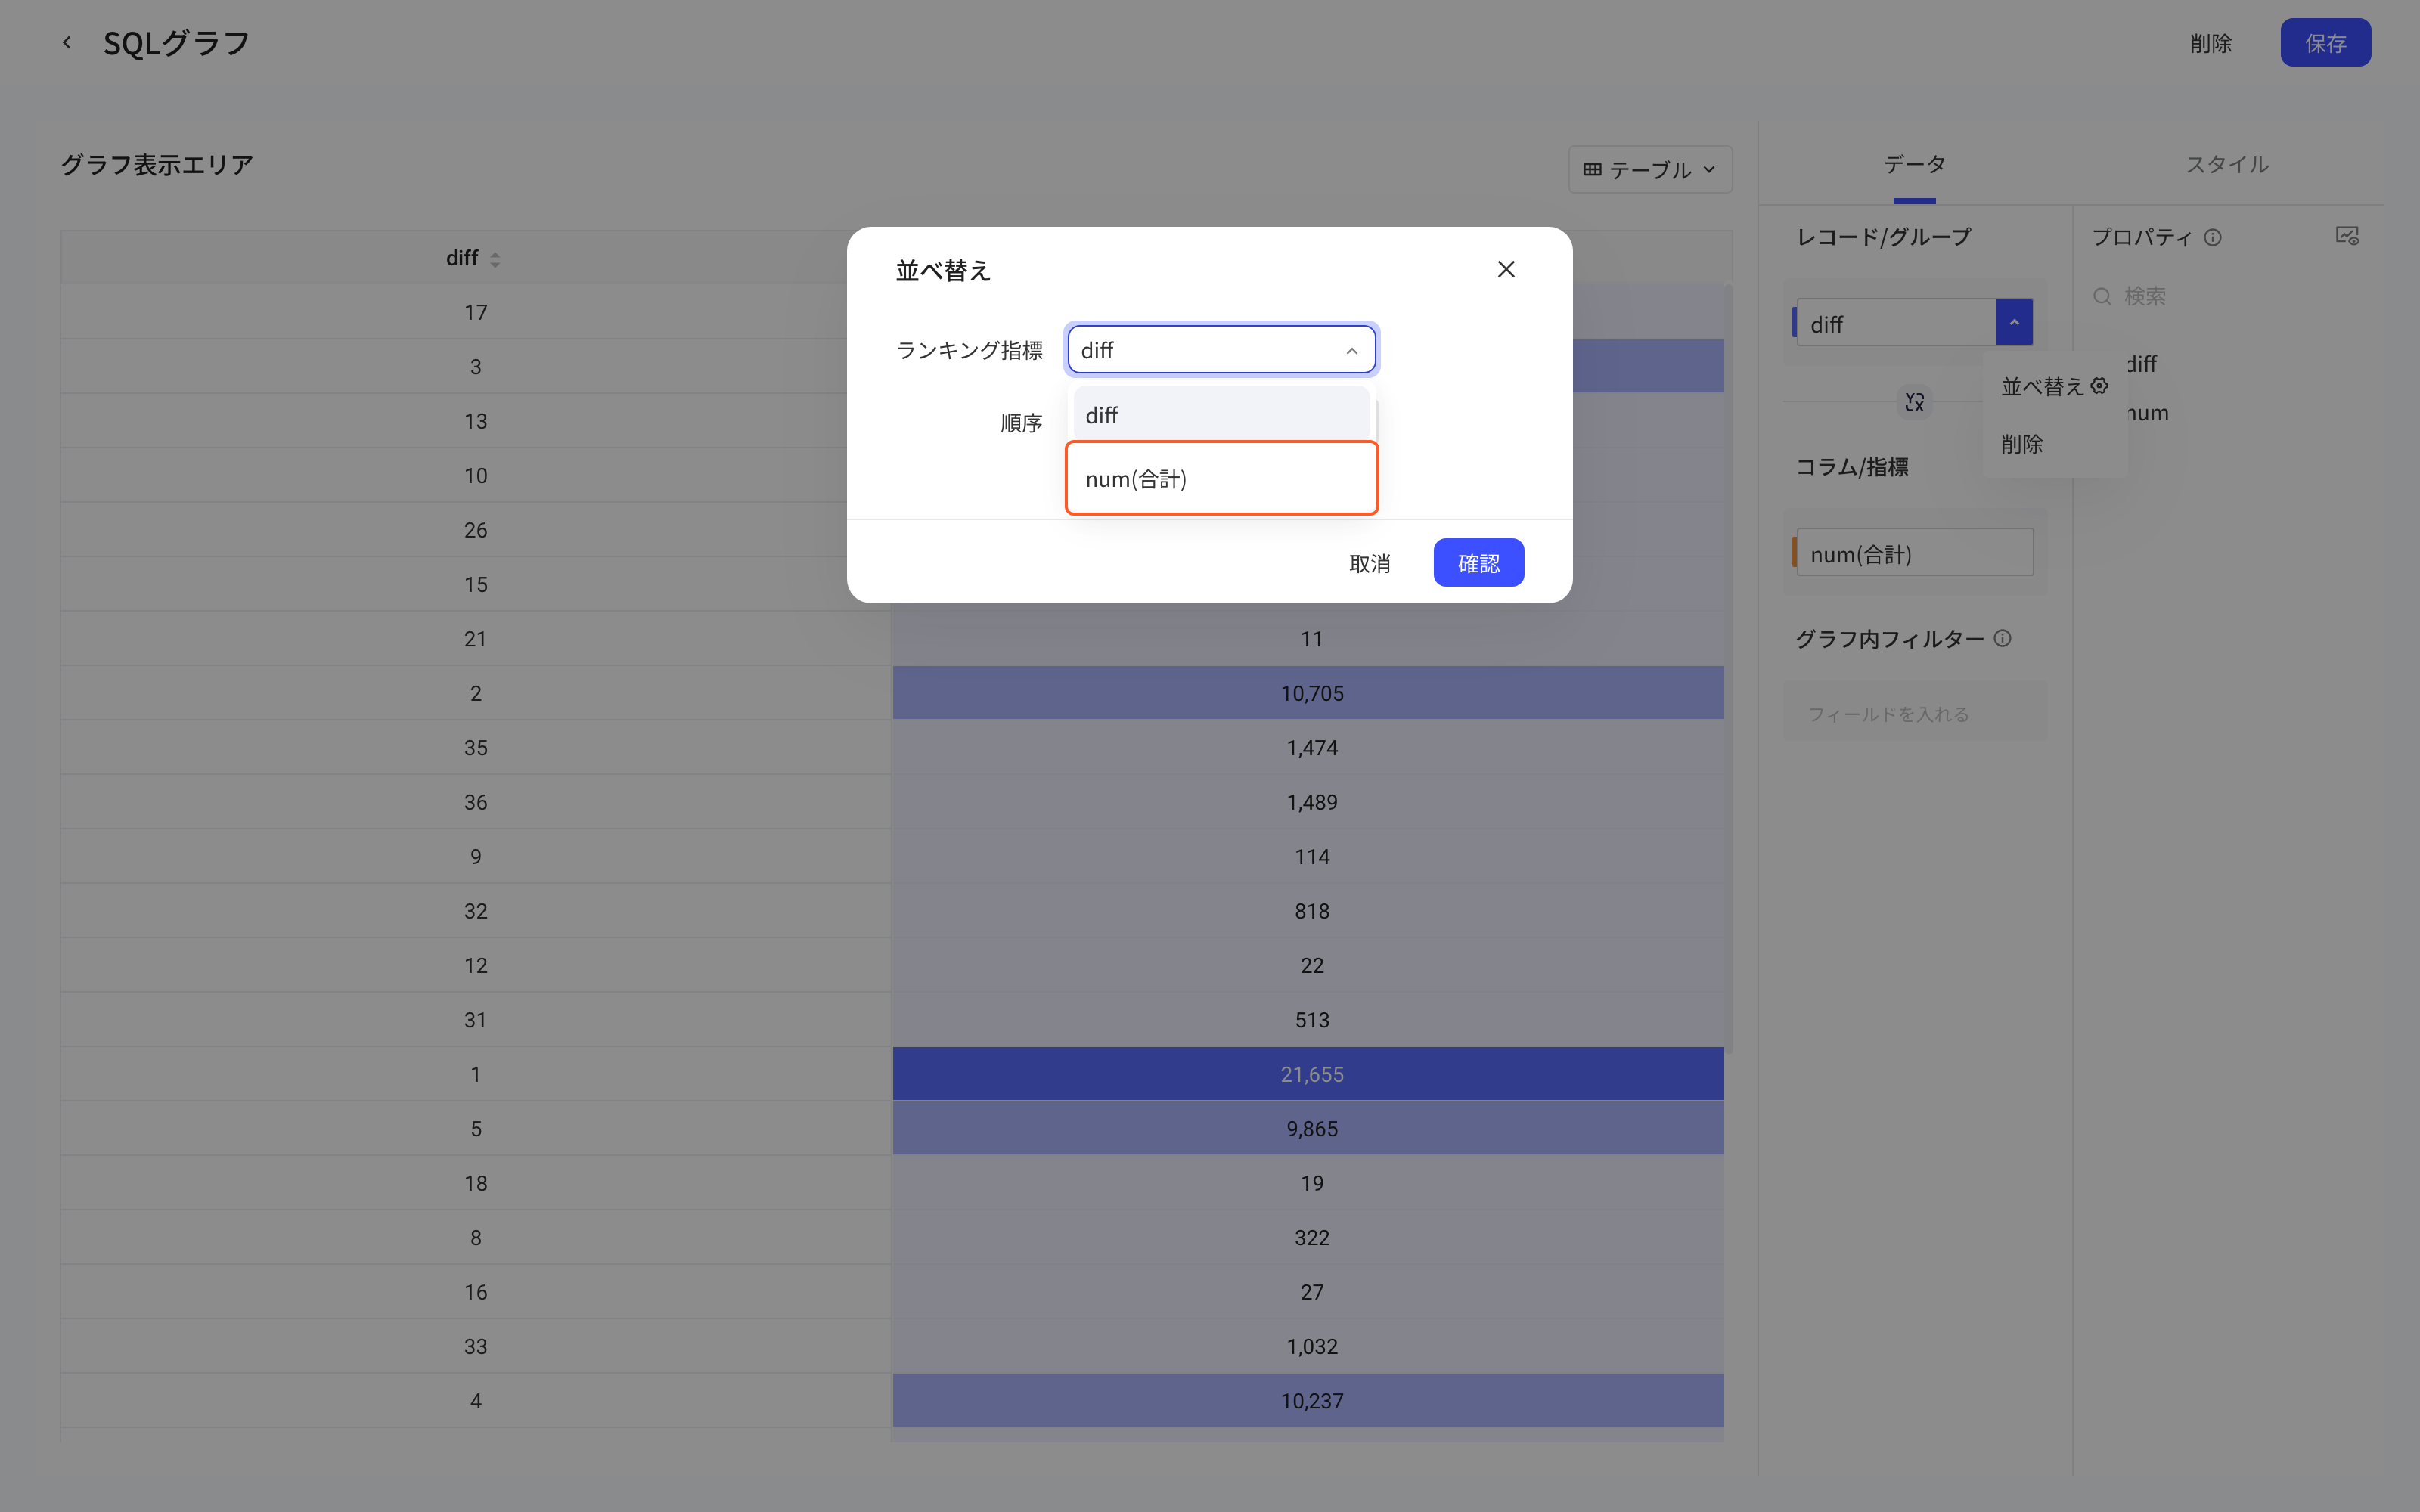Switch to the データ tab
This screenshot has height=1512, width=2420.
(x=1914, y=164)
